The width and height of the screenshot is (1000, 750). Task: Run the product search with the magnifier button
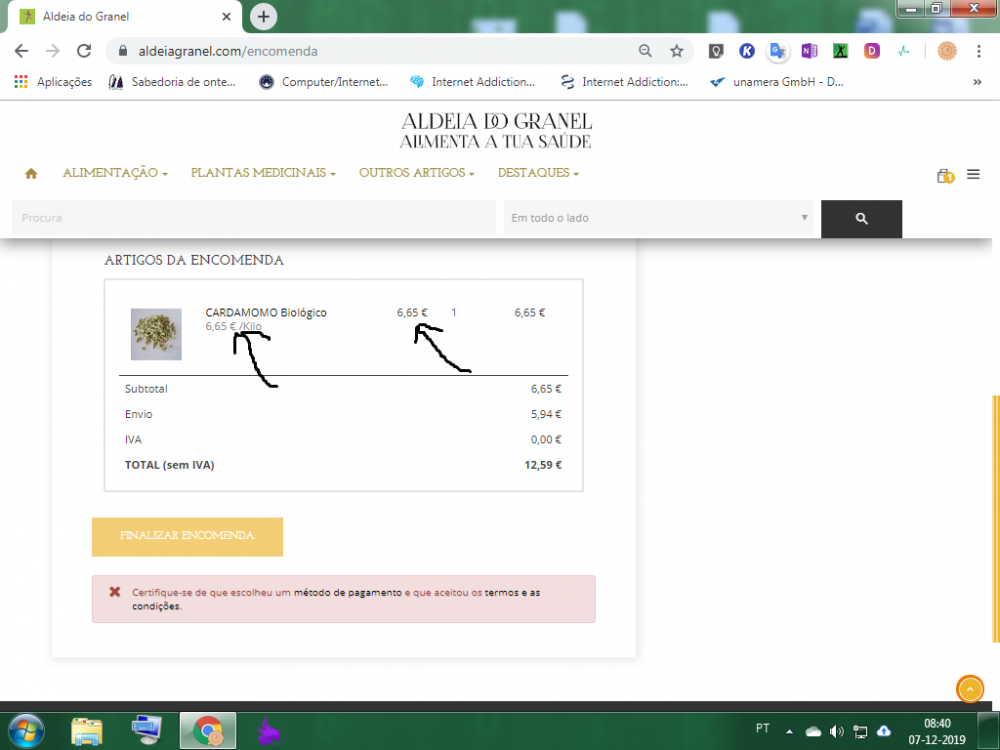pyautogui.click(x=861, y=219)
